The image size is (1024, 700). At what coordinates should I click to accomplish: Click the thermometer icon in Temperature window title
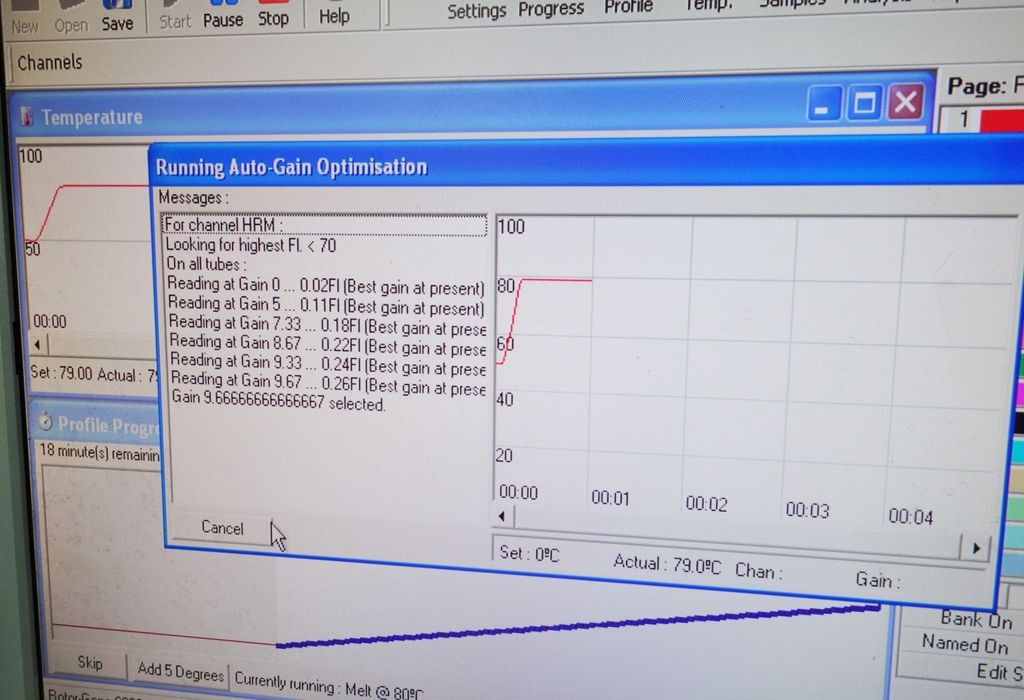[27, 116]
